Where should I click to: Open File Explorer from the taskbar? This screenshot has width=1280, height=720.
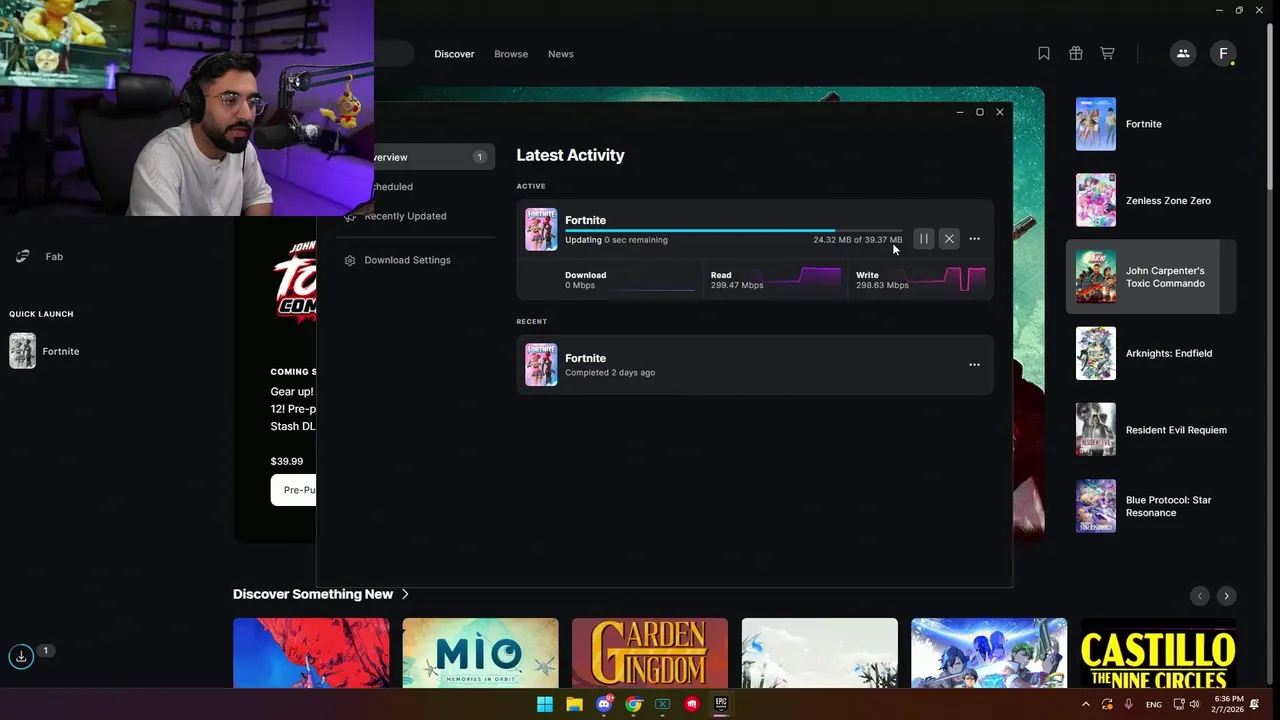[x=574, y=705]
